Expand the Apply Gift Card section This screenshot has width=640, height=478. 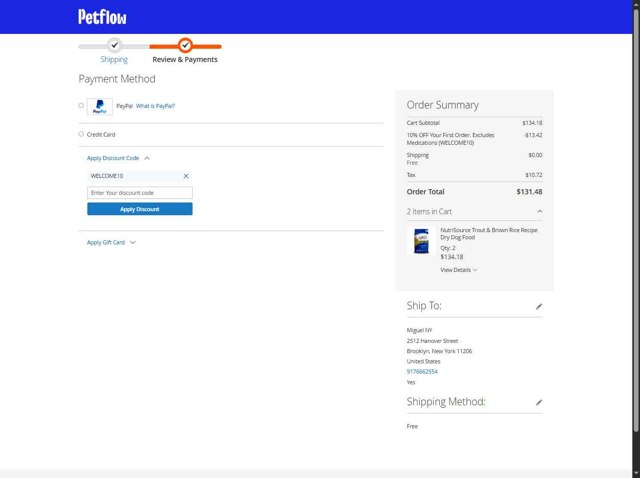click(111, 242)
